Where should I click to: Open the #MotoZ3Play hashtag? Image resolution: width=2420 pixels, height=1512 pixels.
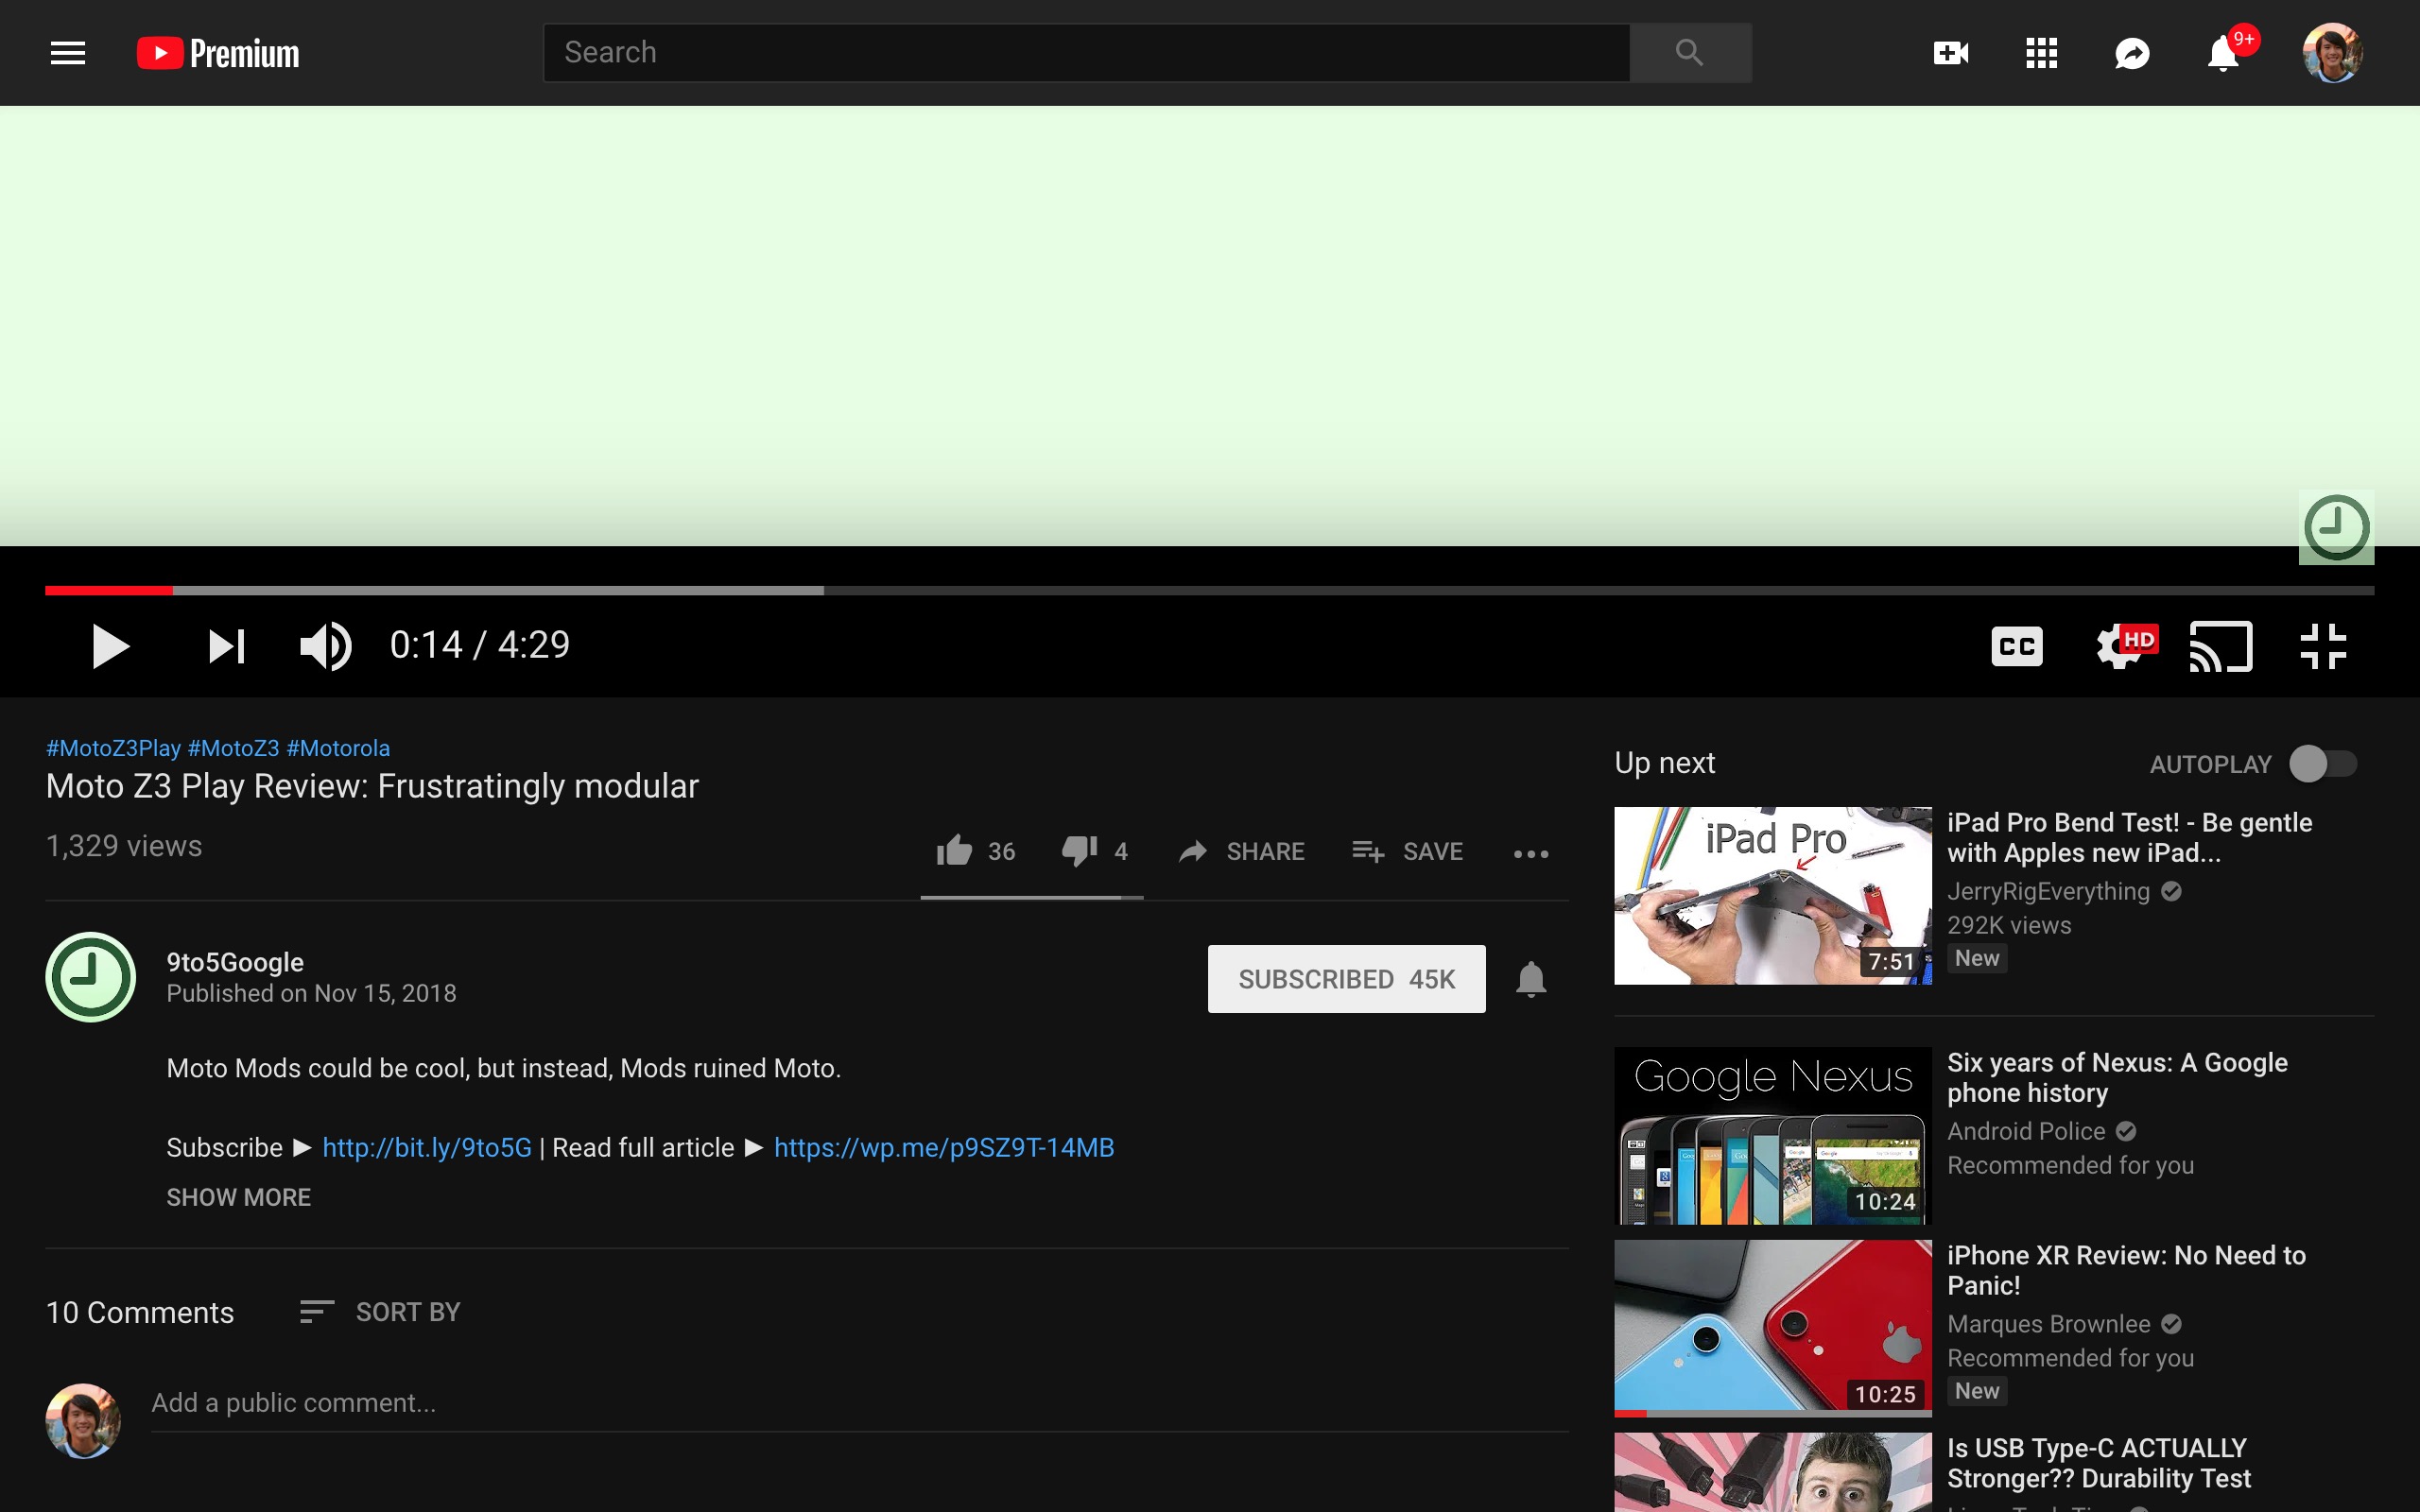click(x=113, y=748)
